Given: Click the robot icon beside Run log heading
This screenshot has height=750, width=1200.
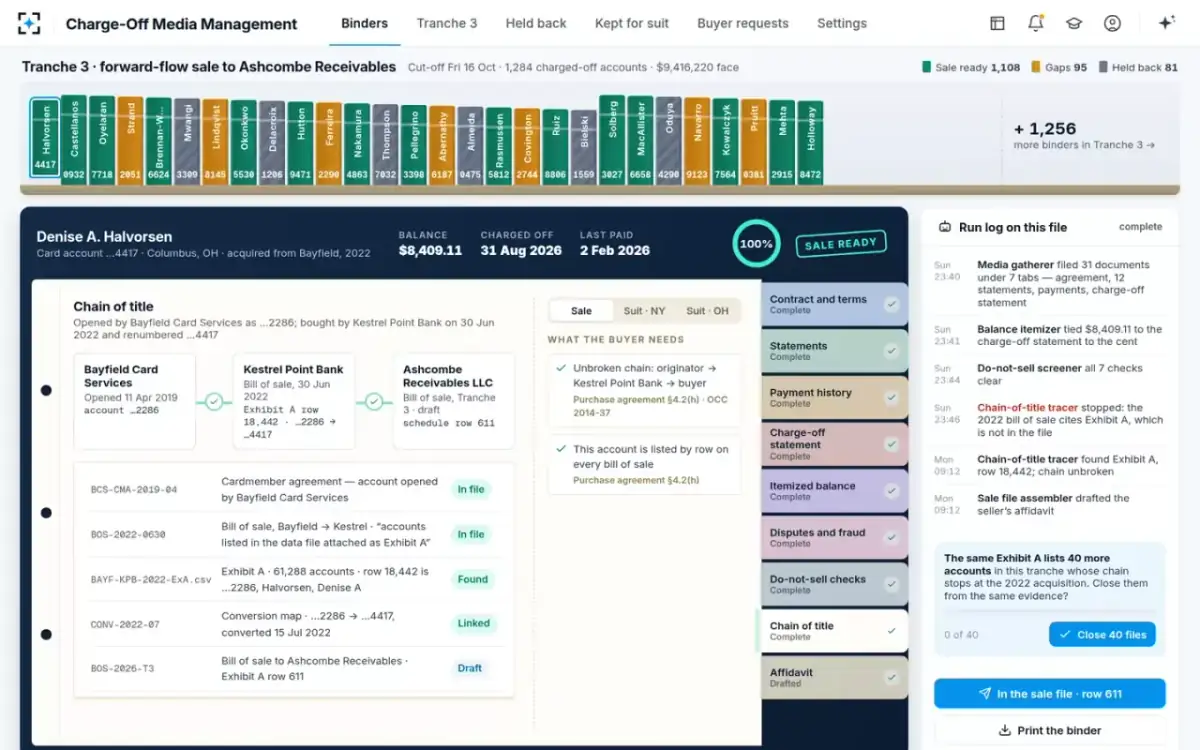Looking at the screenshot, I should coord(945,227).
